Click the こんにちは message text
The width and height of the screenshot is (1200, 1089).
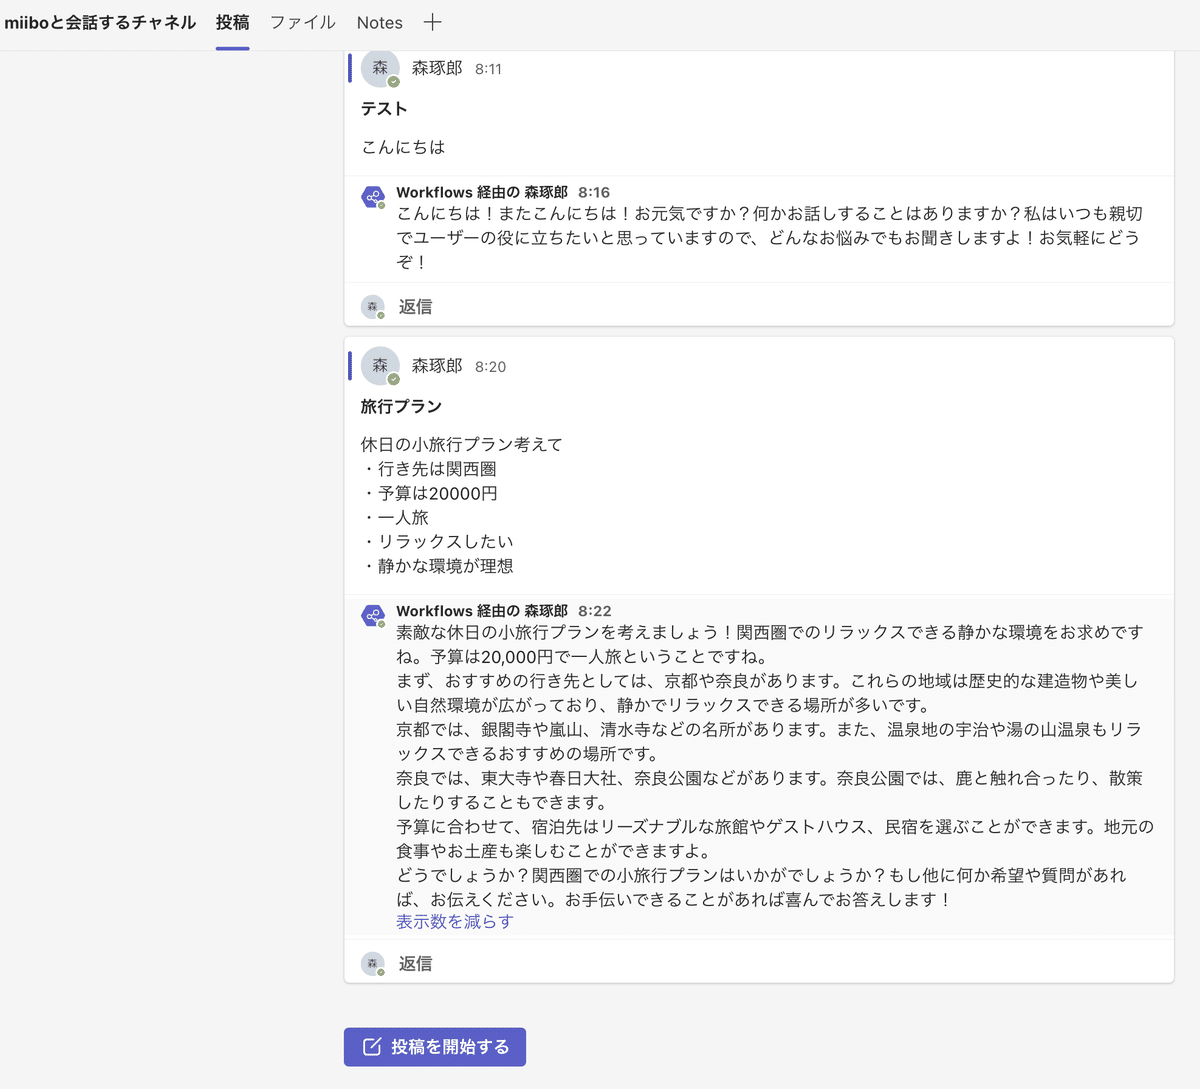pos(403,147)
